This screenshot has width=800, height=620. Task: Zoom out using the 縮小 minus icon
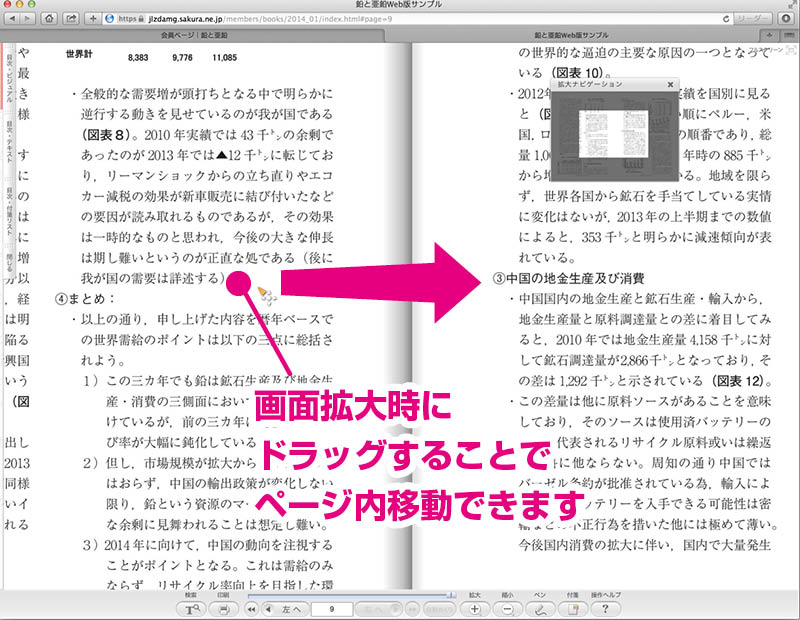506,607
